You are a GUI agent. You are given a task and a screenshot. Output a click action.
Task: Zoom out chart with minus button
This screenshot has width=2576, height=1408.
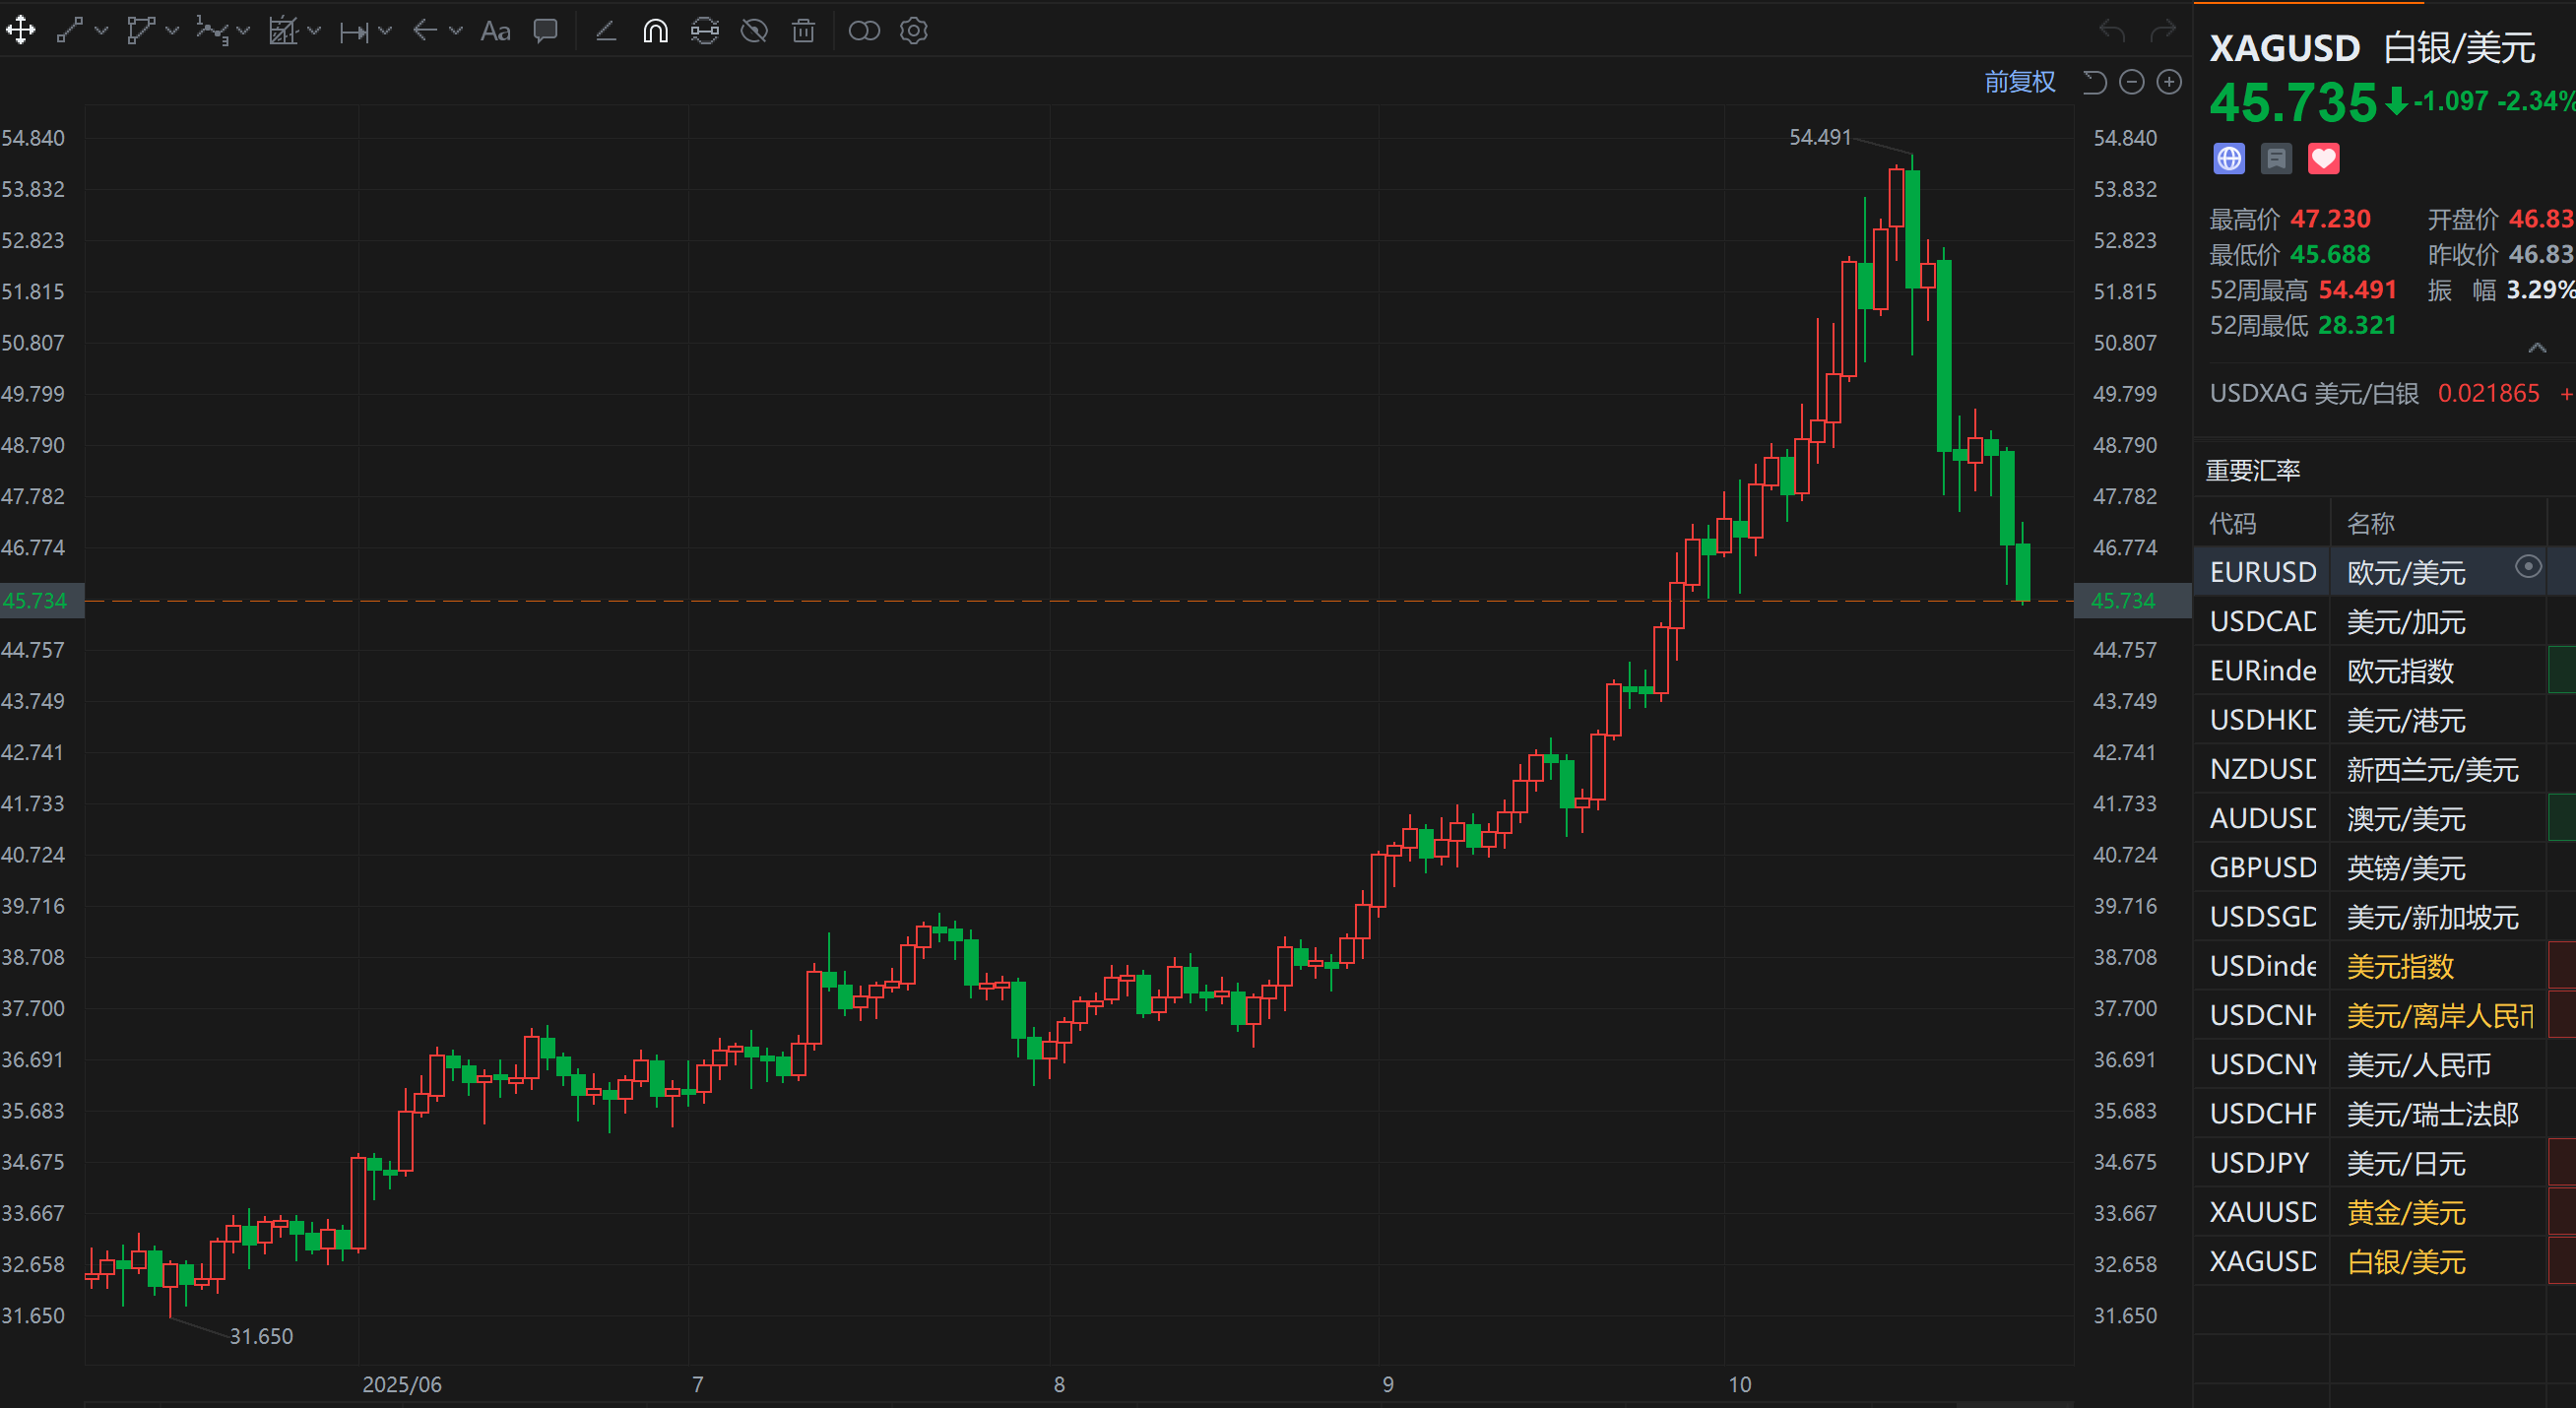pyautogui.click(x=2131, y=82)
